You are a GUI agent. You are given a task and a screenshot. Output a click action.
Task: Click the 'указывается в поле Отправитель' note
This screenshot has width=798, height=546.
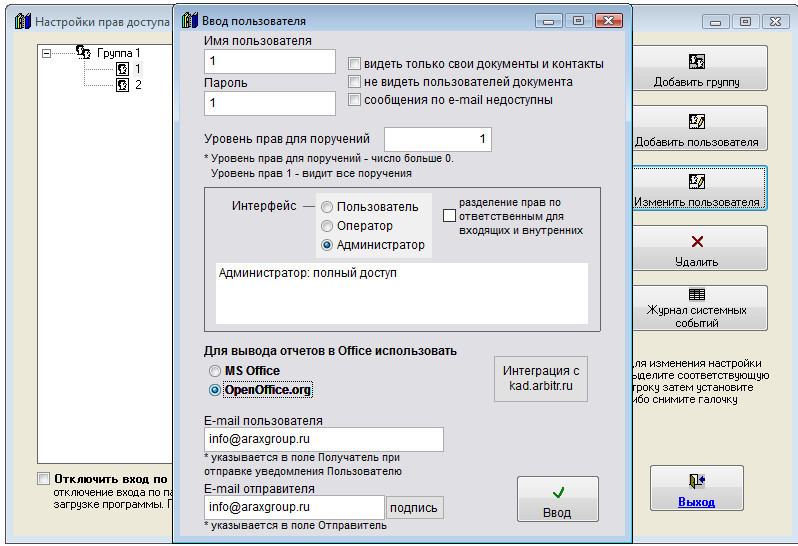click(x=295, y=526)
